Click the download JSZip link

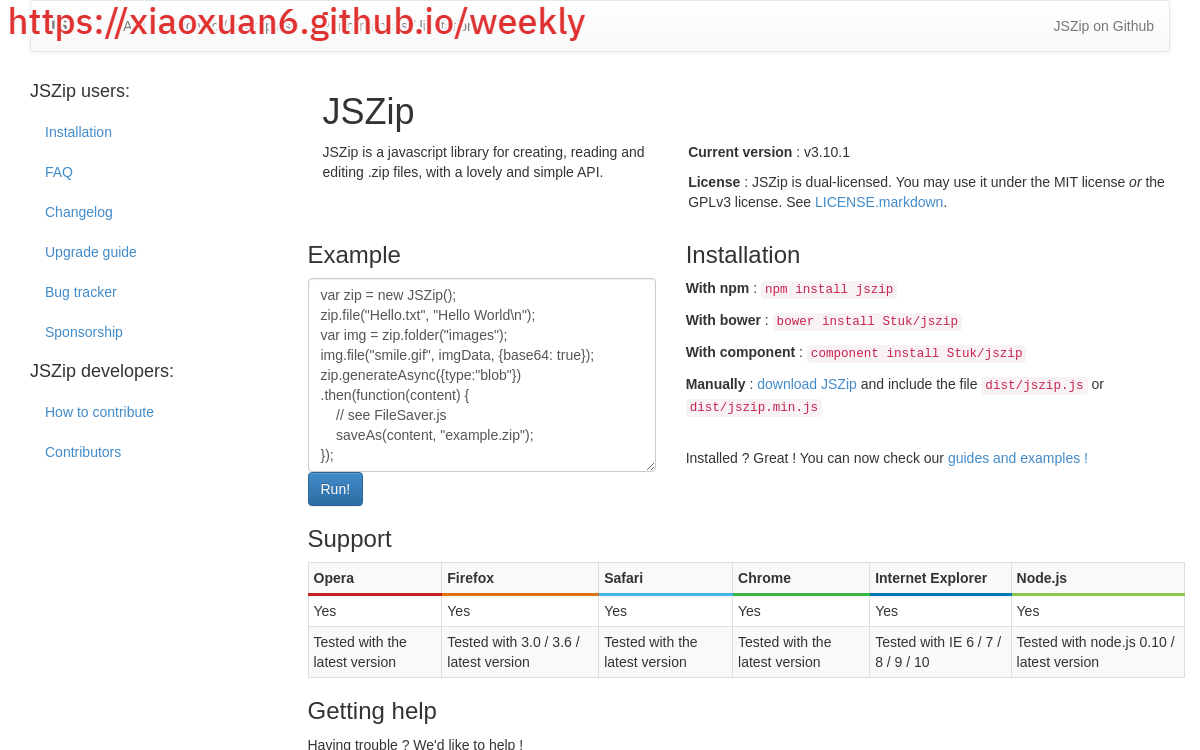click(806, 384)
